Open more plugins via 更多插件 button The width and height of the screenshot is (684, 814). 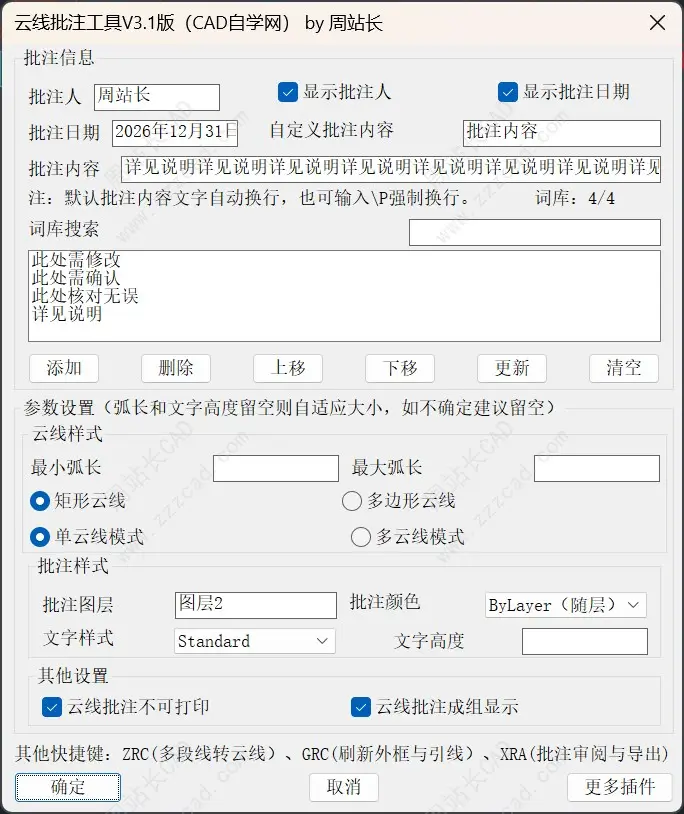tap(620, 787)
